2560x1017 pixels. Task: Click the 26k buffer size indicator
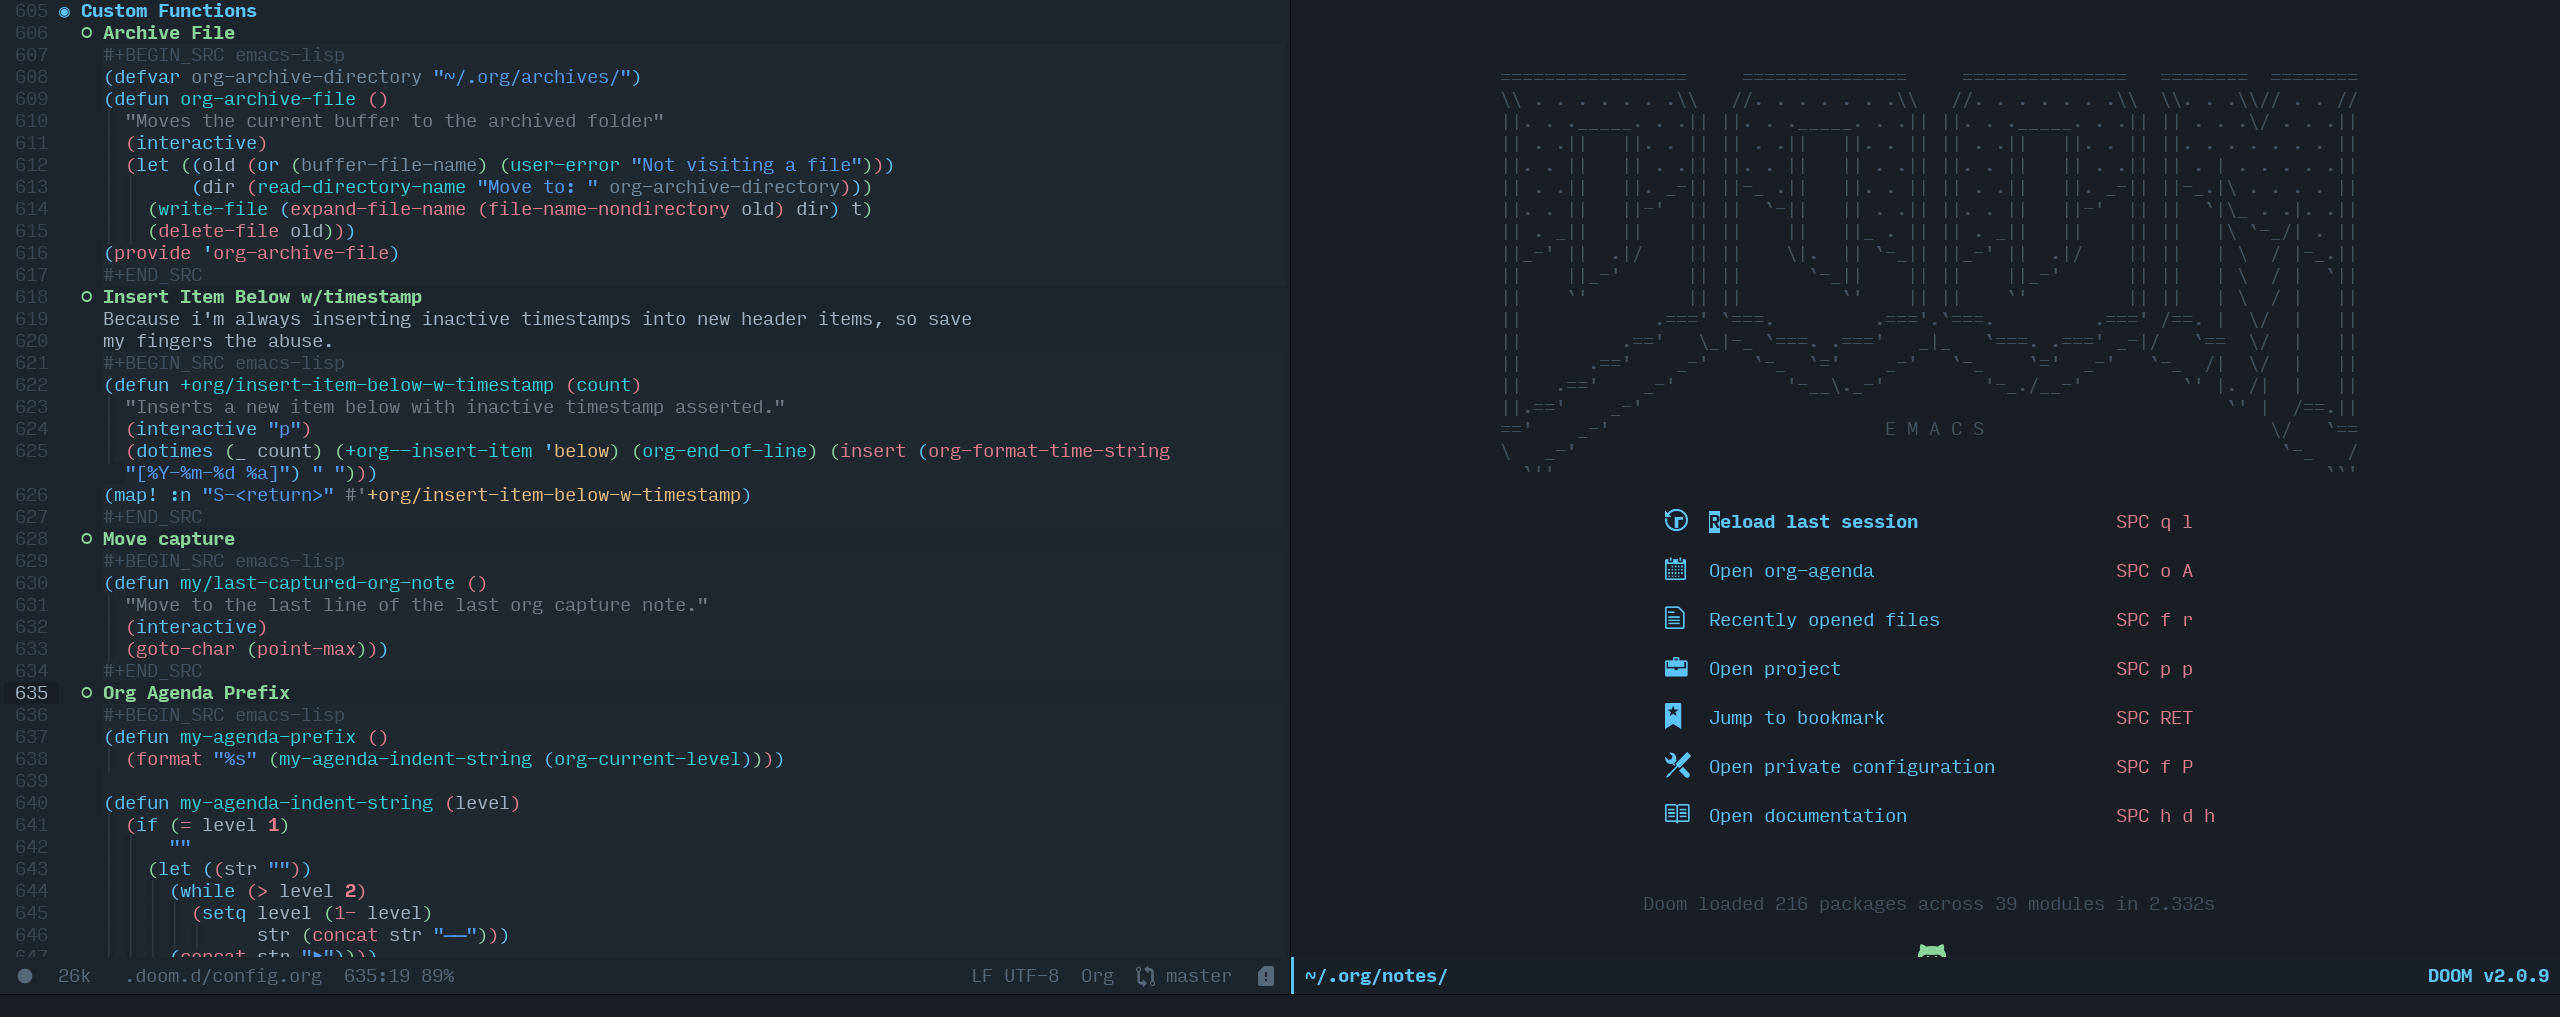74,976
